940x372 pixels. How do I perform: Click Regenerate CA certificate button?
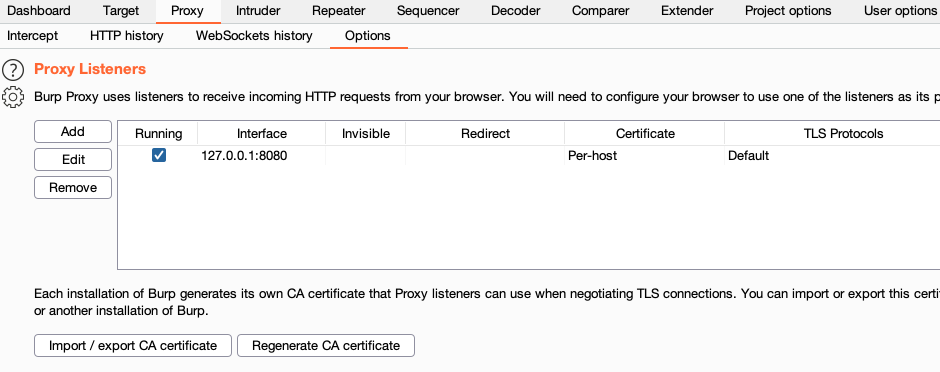(326, 346)
